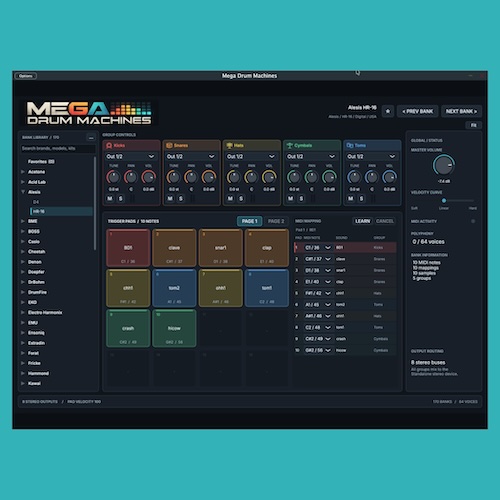Go to the previous bank
The width and height of the screenshot is (500, 500).
pos(418,111)
